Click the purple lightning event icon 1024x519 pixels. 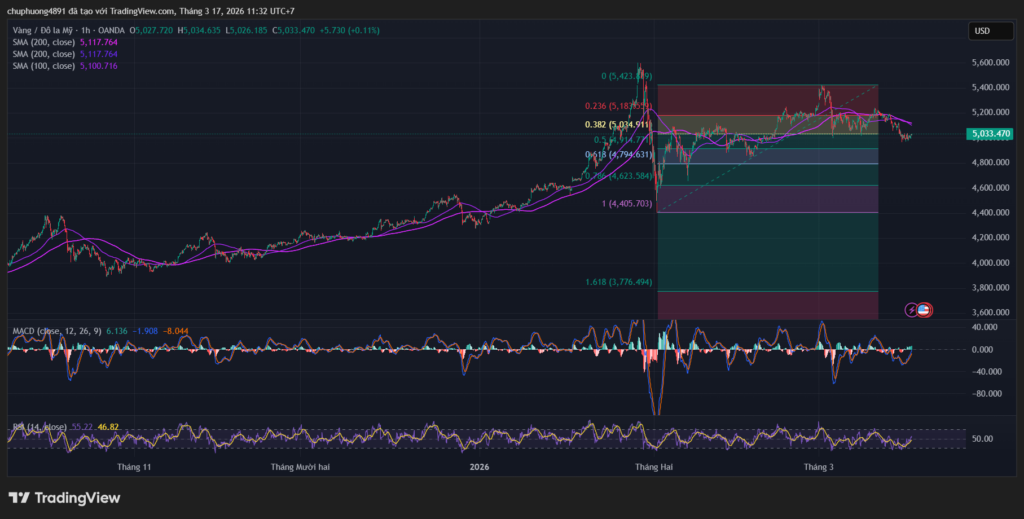click(911, 310)
